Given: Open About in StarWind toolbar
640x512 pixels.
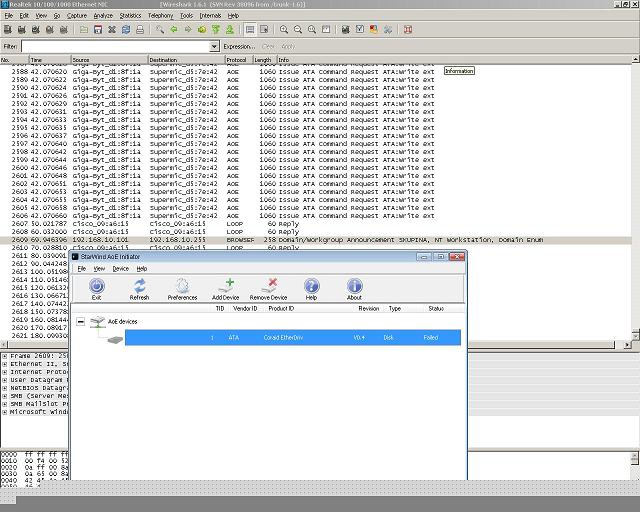Looking at the screenshot, I should click(x=354, y=289).
